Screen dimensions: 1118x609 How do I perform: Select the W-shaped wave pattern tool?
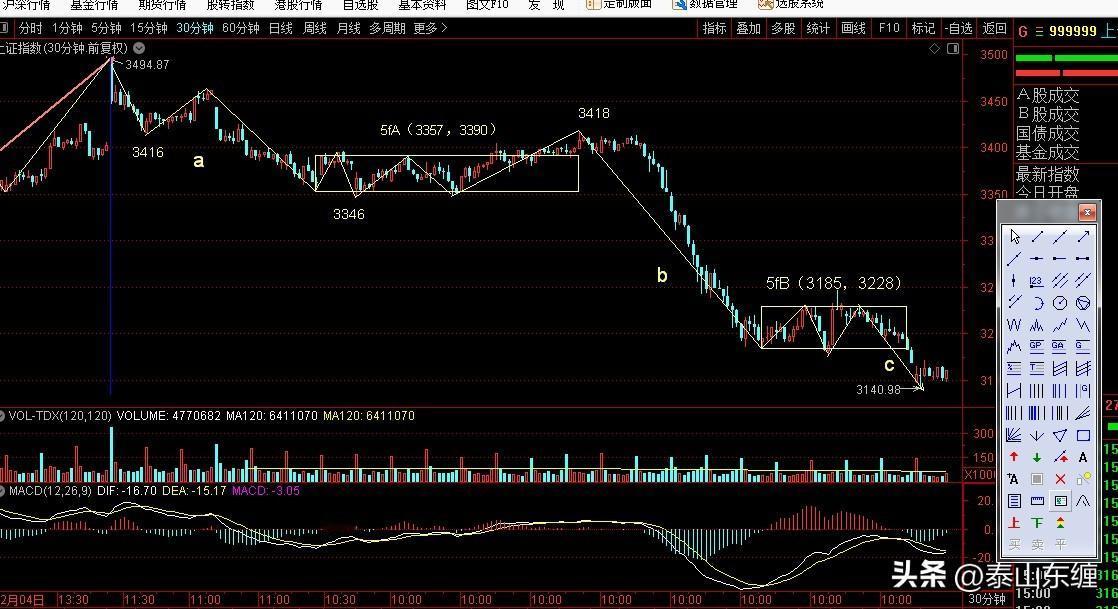click(x=1013, y=324)
